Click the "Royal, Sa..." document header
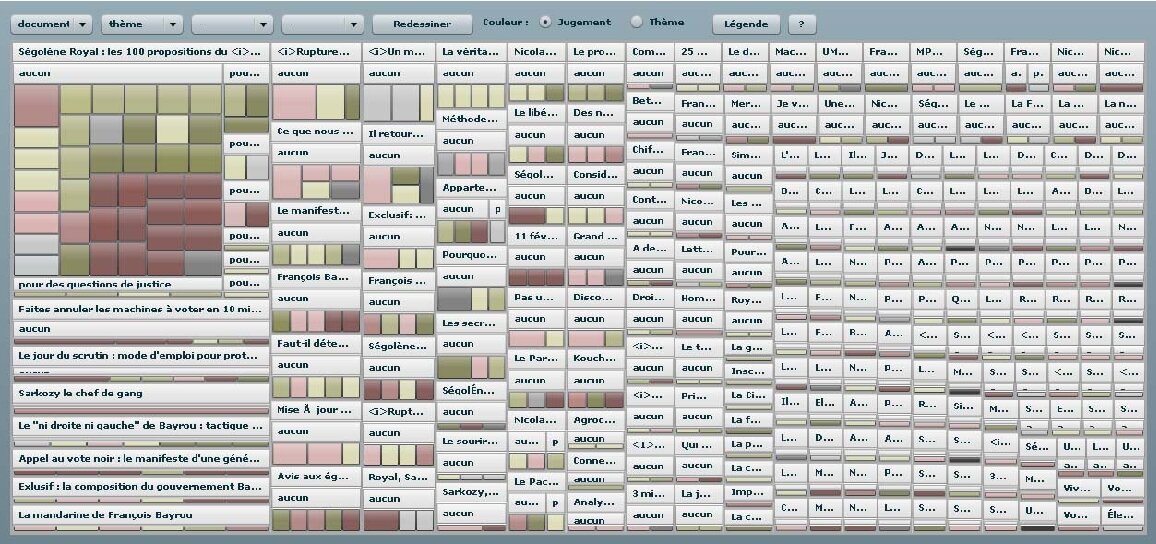Viewport: 1156px width, 544px height. point(398,477)
